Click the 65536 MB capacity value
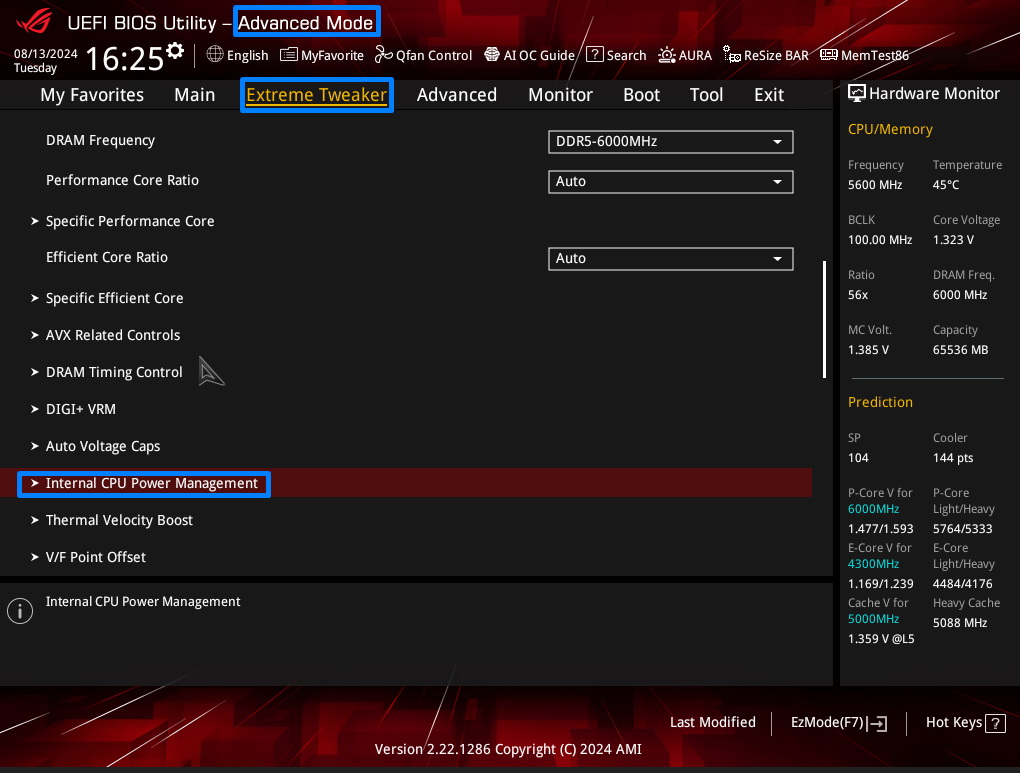 (960, 350)
